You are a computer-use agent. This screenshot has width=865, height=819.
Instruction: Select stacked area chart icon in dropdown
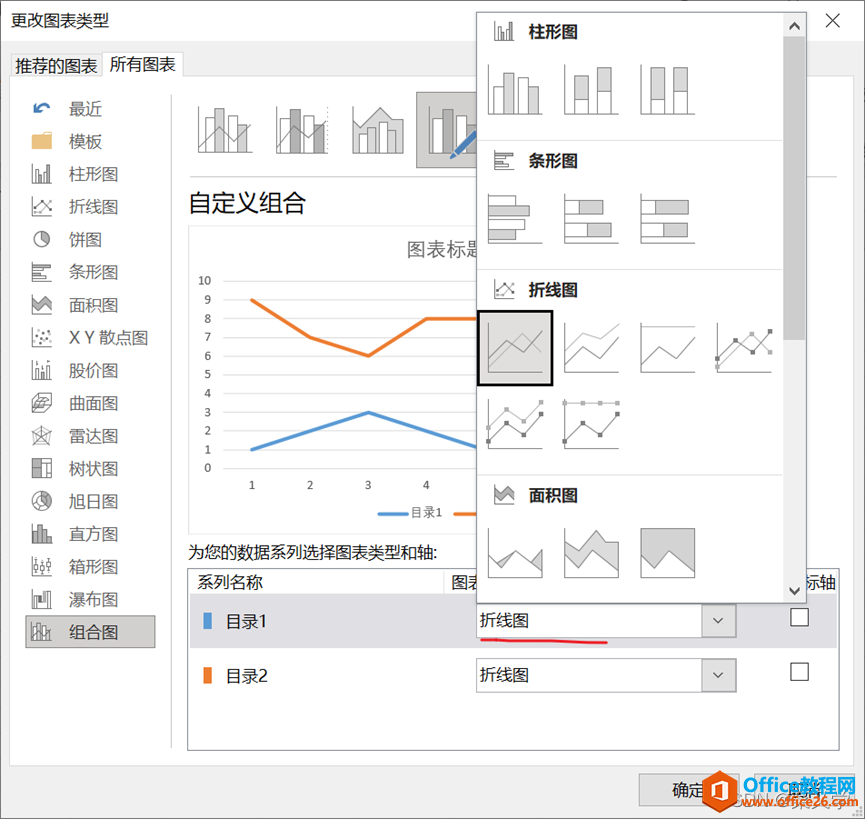(x=591, y=553)
